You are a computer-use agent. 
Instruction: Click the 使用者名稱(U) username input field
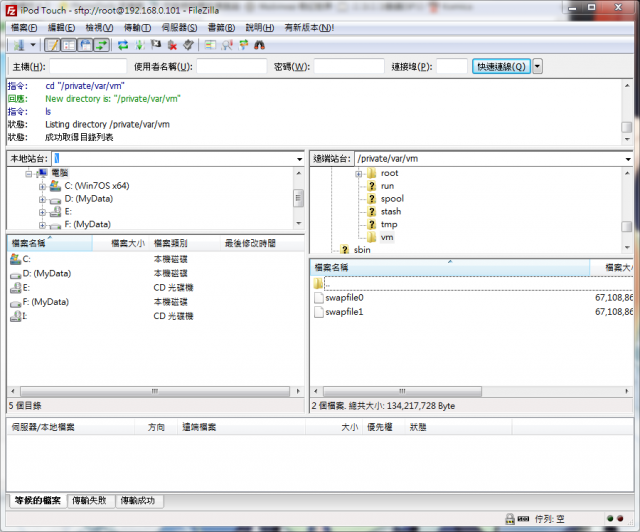click(231, 66)
